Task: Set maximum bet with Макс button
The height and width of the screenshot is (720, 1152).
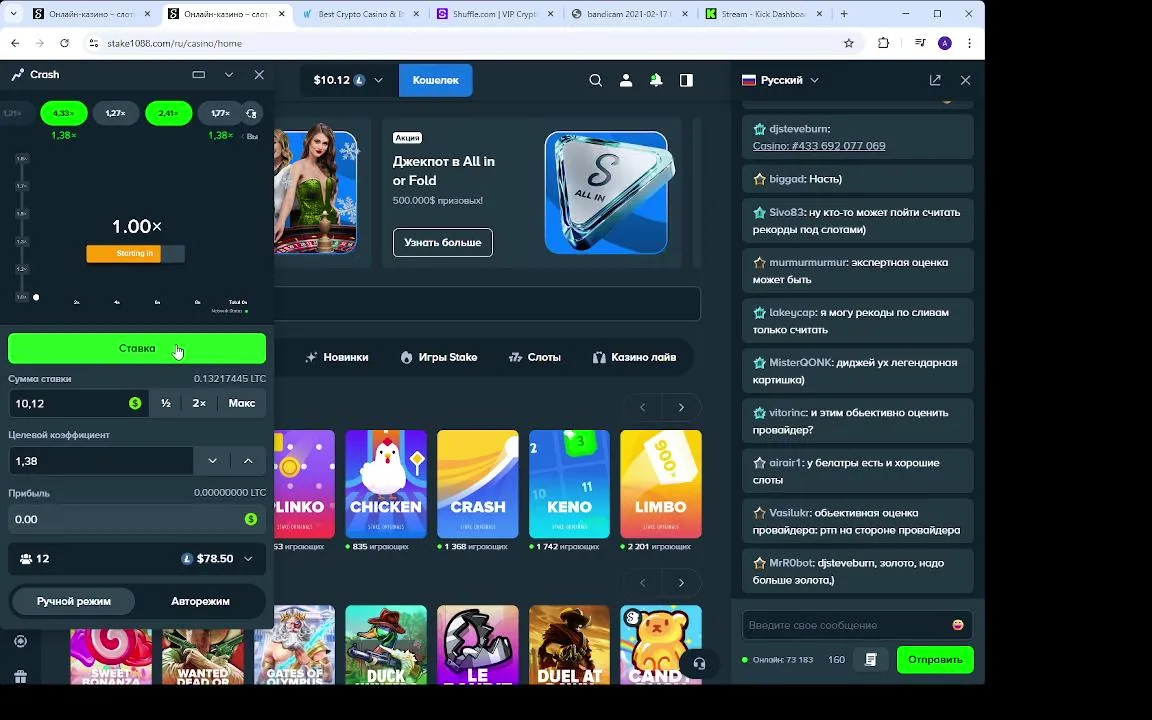Action: pyautogui.click(x=242, y=403)
